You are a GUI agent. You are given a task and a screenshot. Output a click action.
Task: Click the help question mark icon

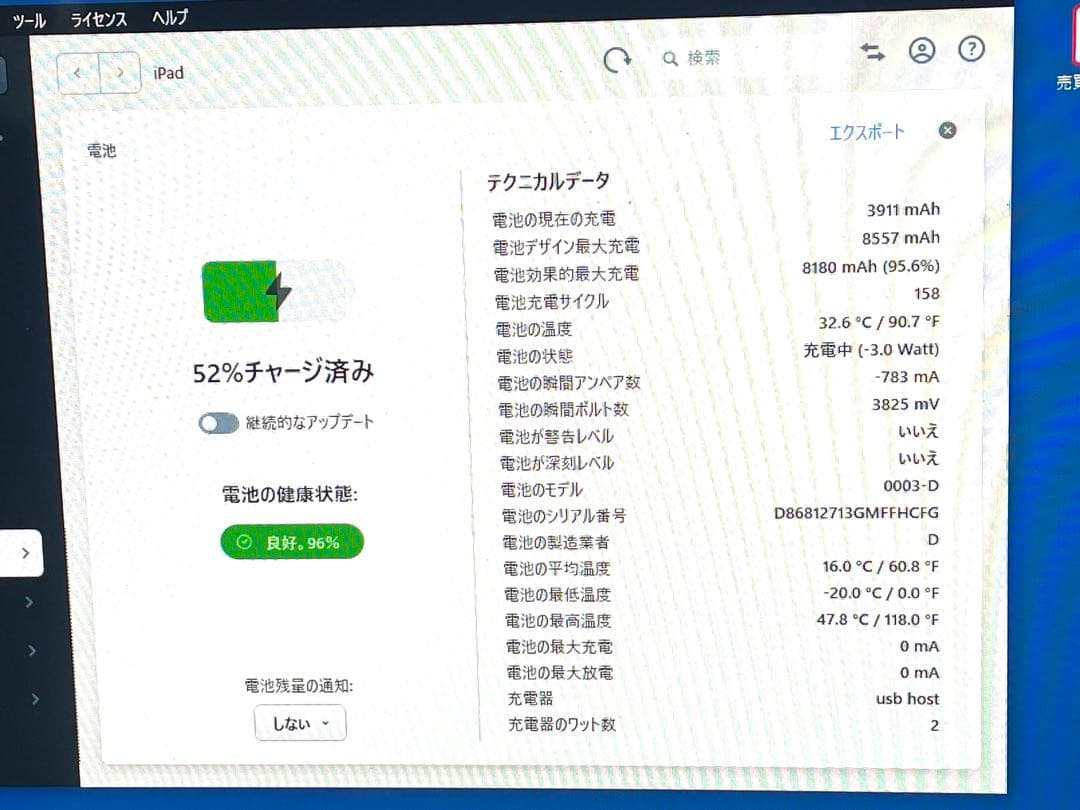pyautogui.click(x=971, y=49)
